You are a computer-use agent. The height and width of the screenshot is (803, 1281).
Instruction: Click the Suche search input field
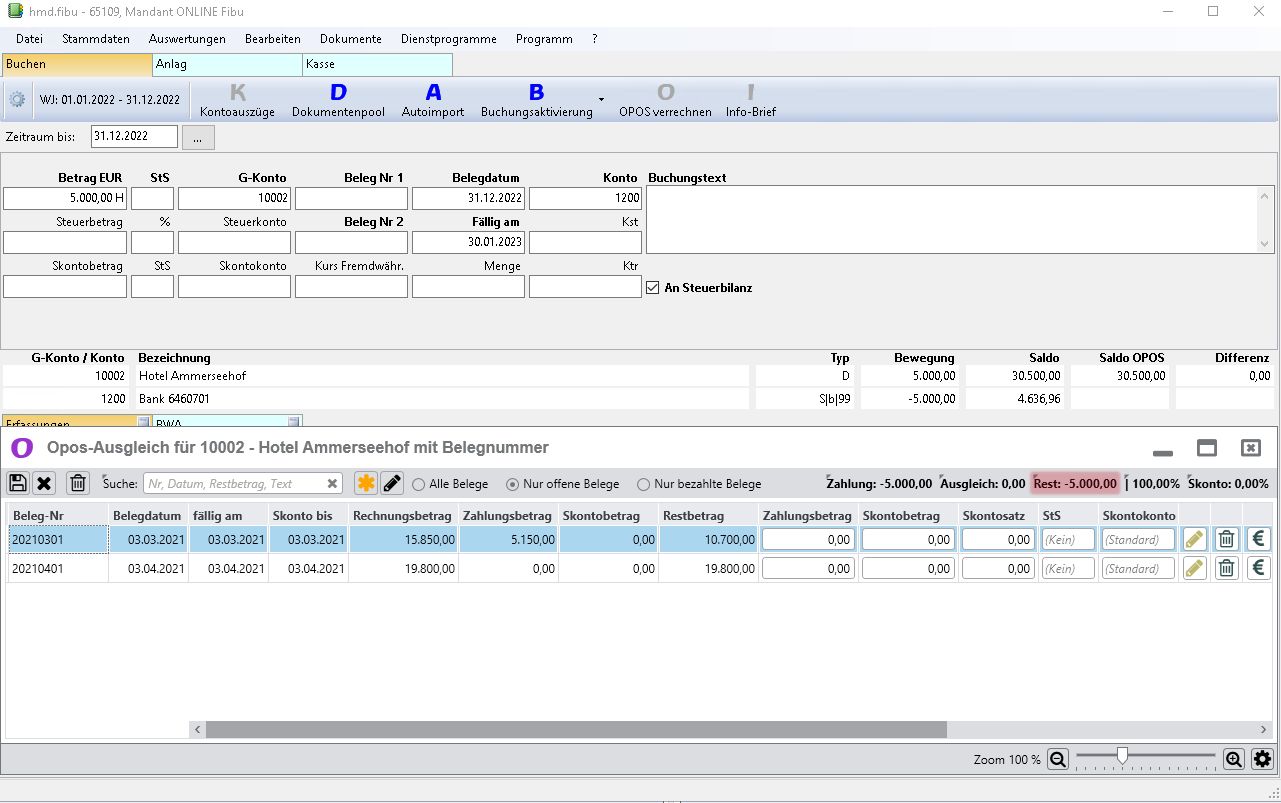click(235, 484)
